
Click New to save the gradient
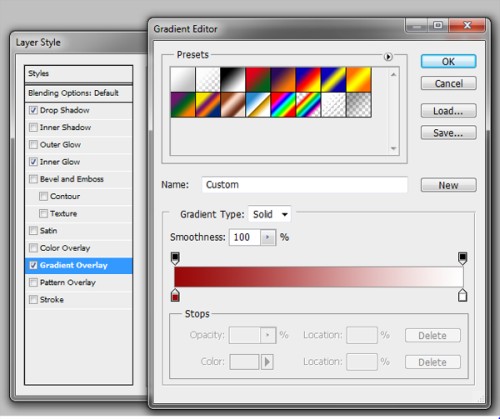(448, 185)
